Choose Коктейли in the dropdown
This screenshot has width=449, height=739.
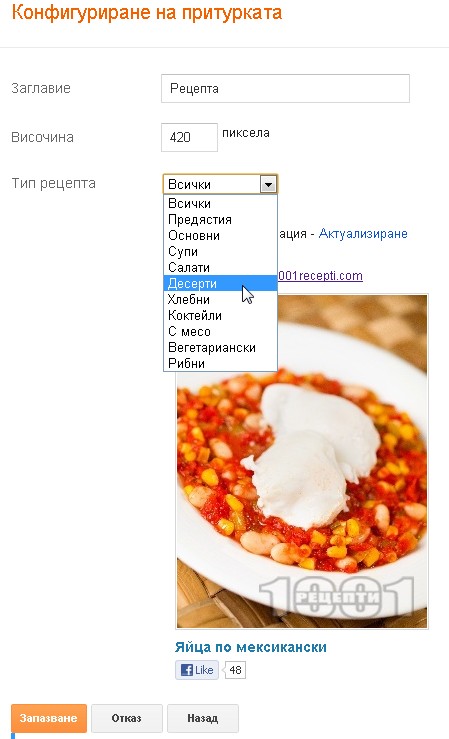pos(220,316)
